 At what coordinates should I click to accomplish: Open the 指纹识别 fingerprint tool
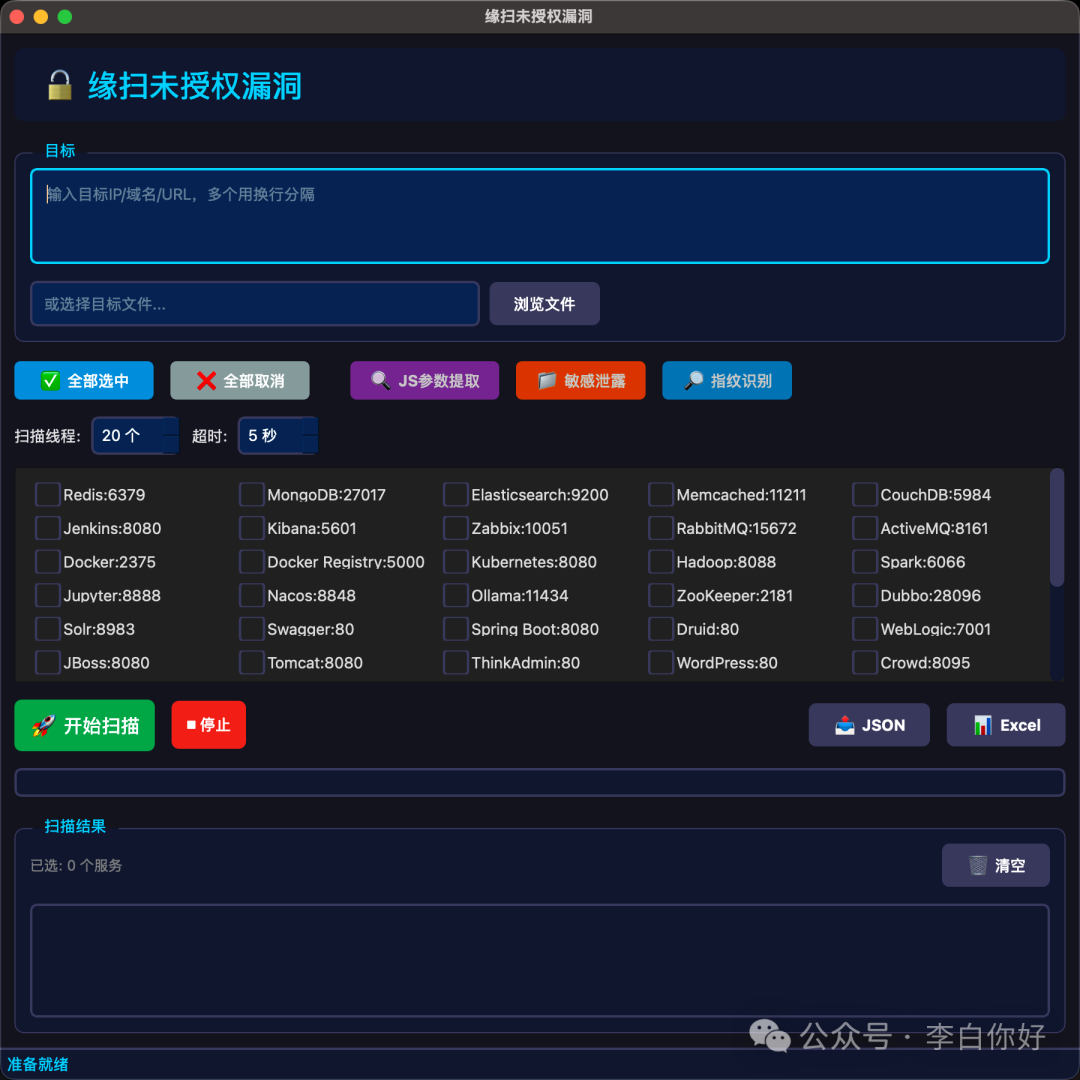(x=727, y=380)
